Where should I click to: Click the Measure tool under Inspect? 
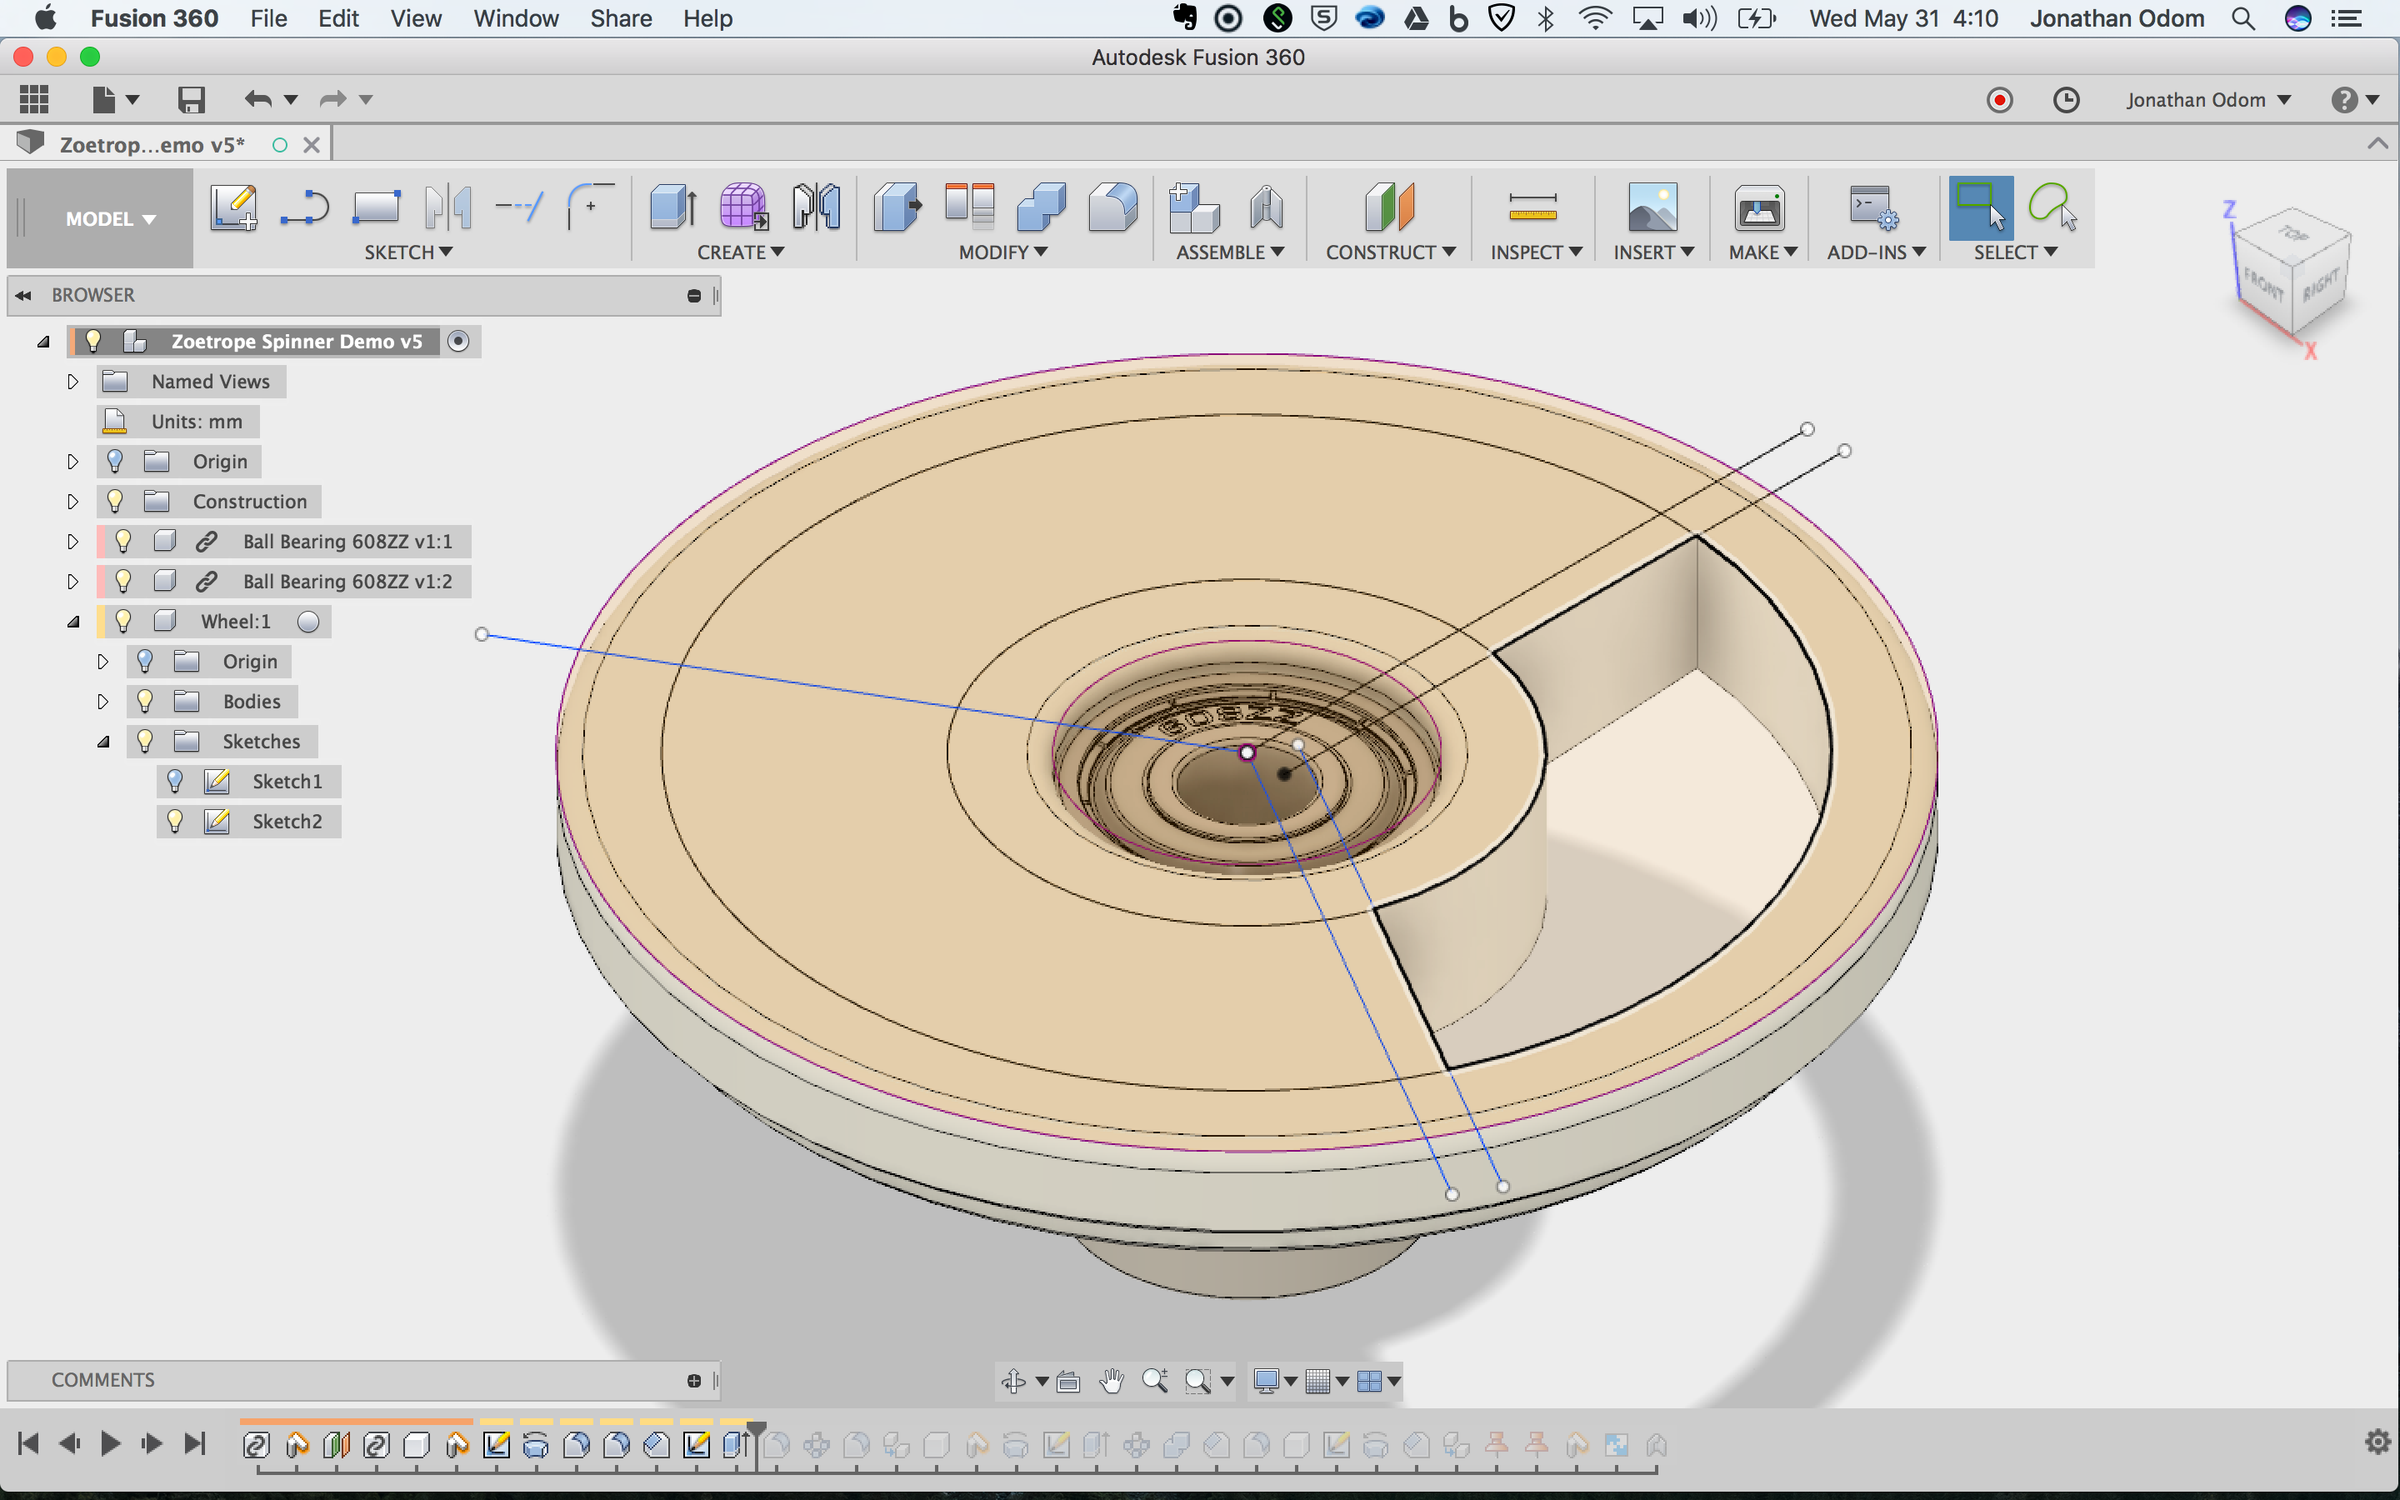(1532, 208)
